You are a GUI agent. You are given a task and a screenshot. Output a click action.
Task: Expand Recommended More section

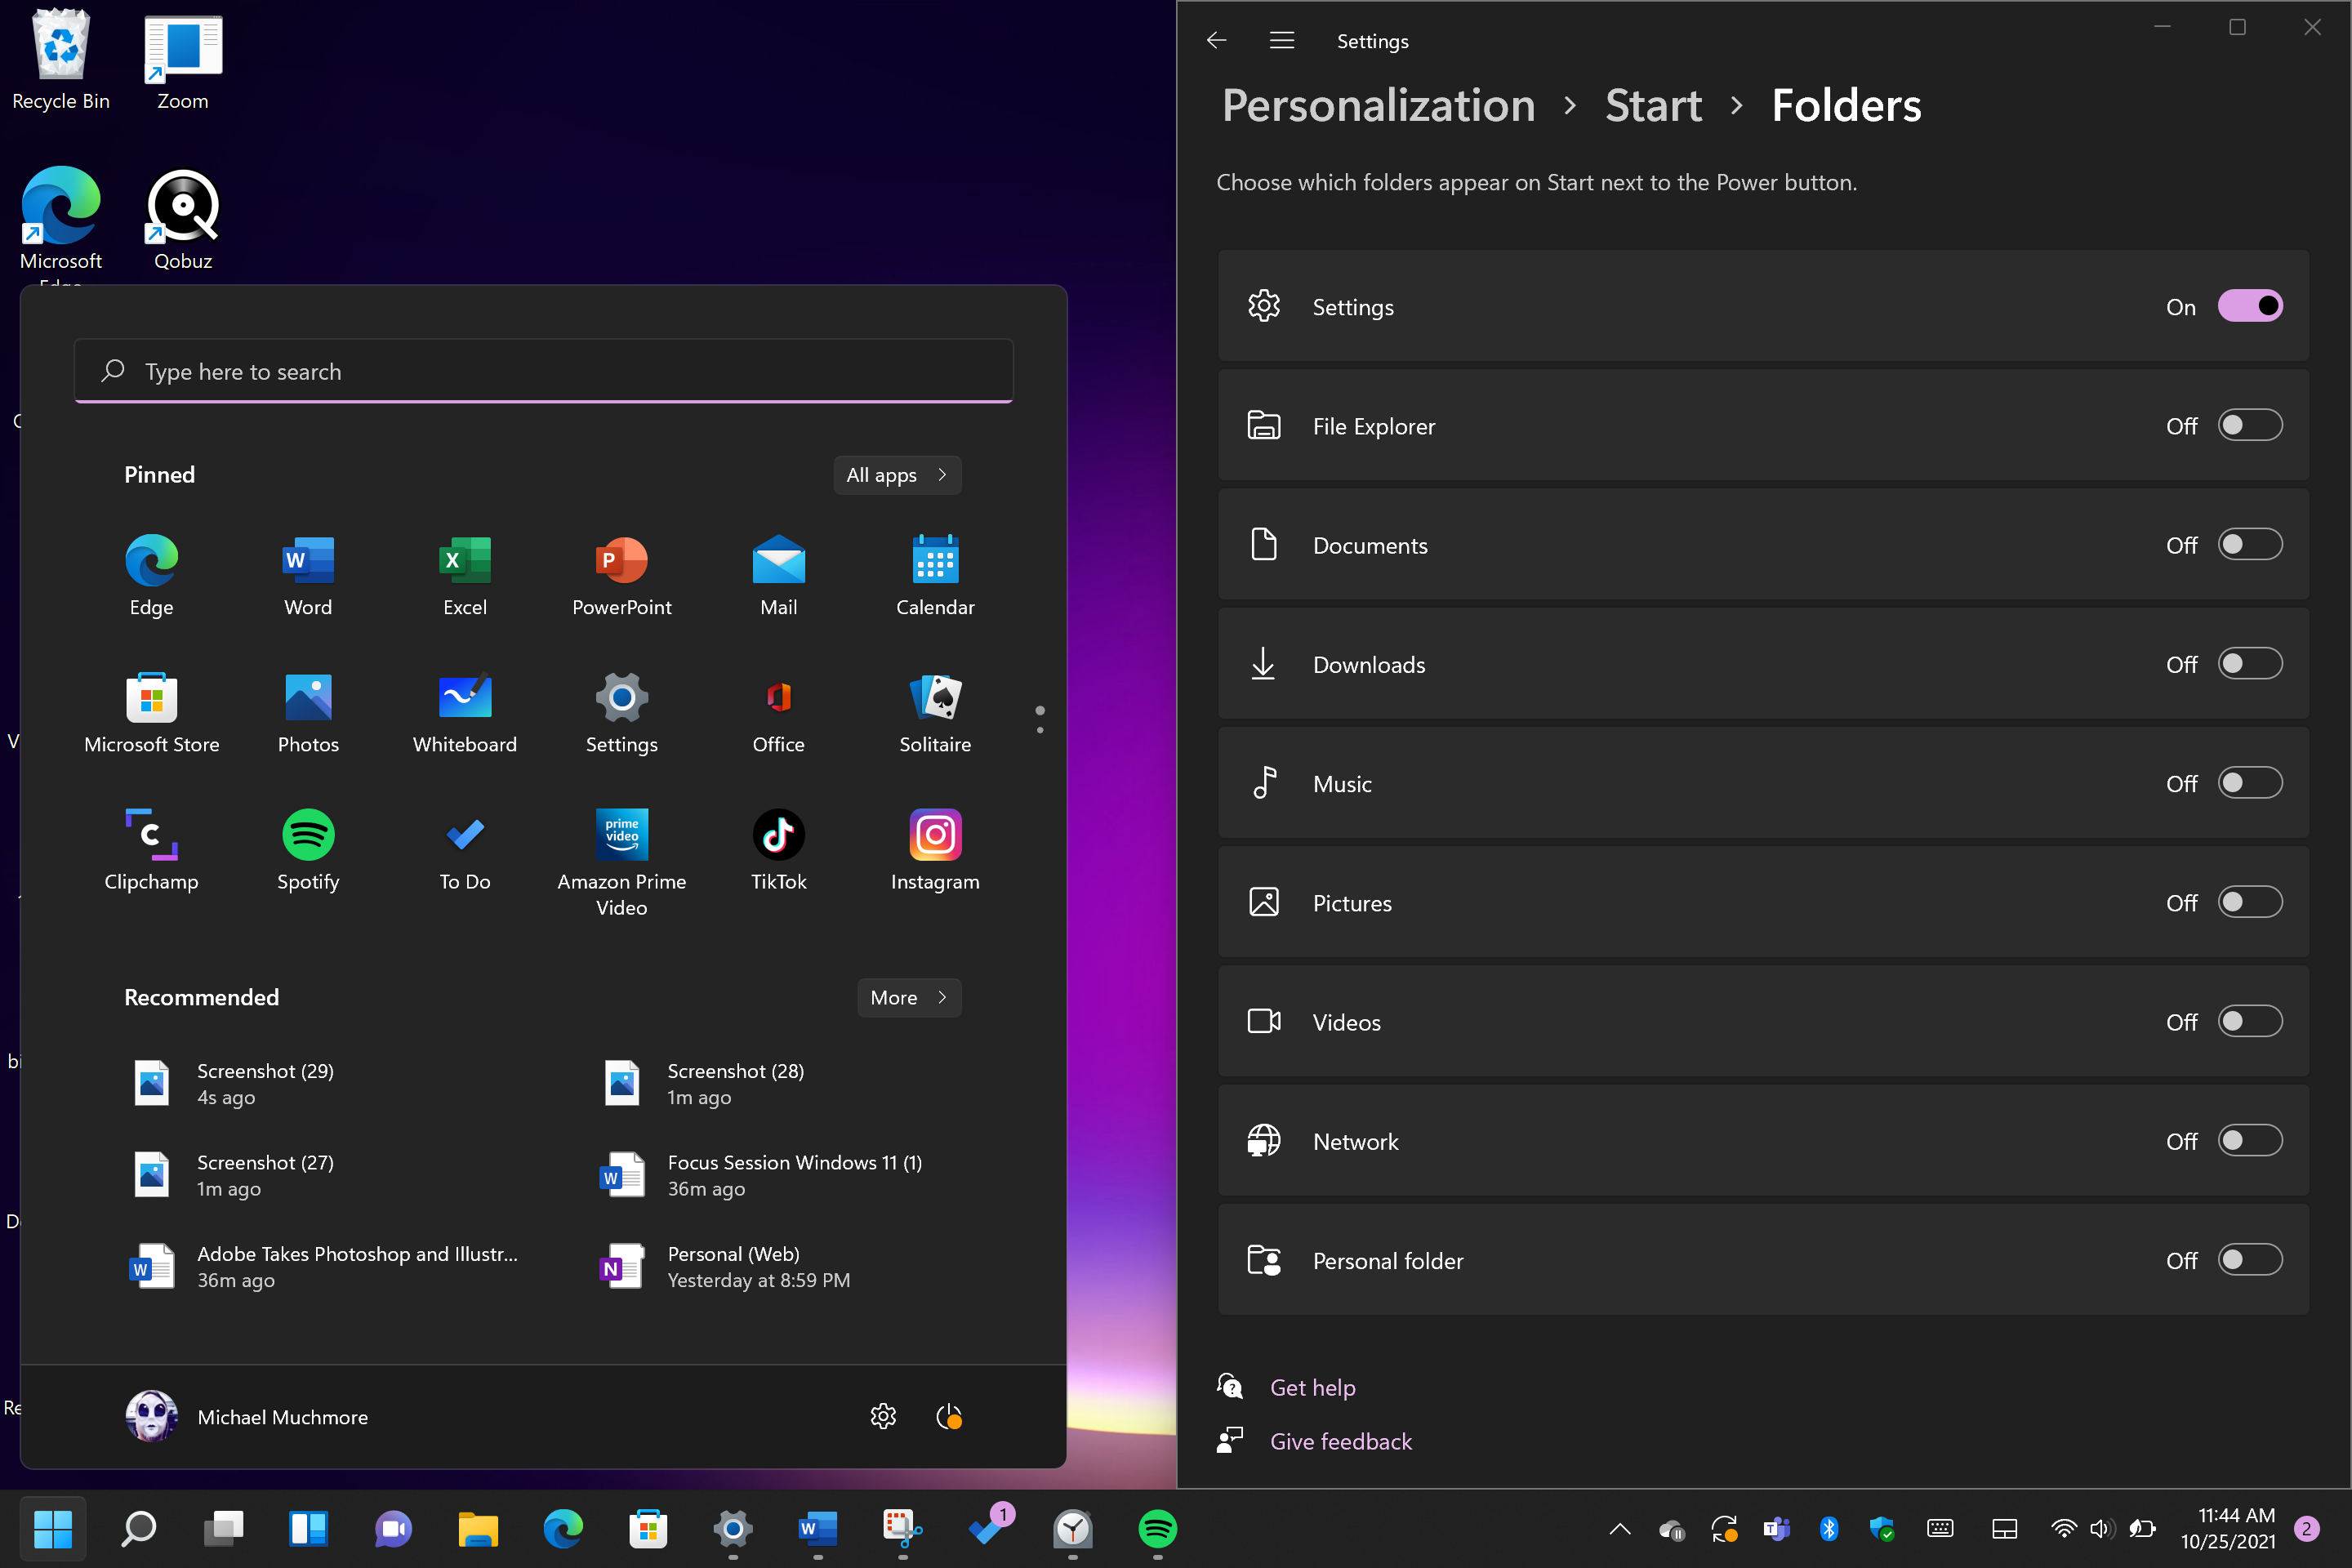pos(908,997)
